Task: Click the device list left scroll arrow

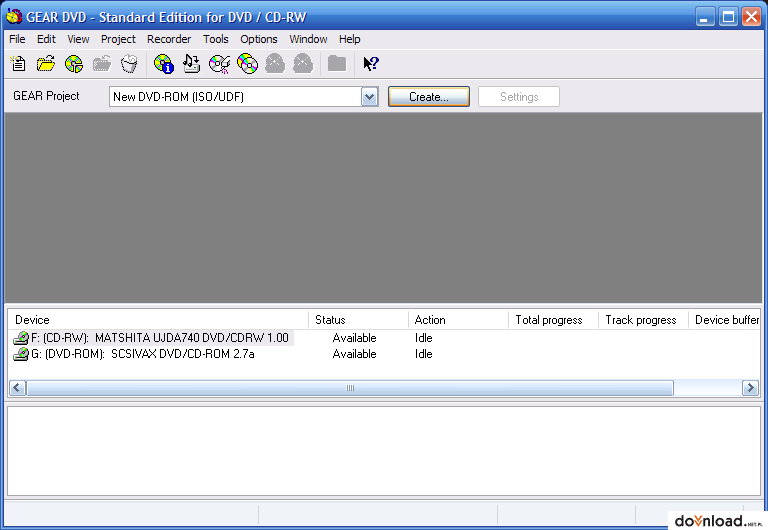Action: (x=17, y=388)
